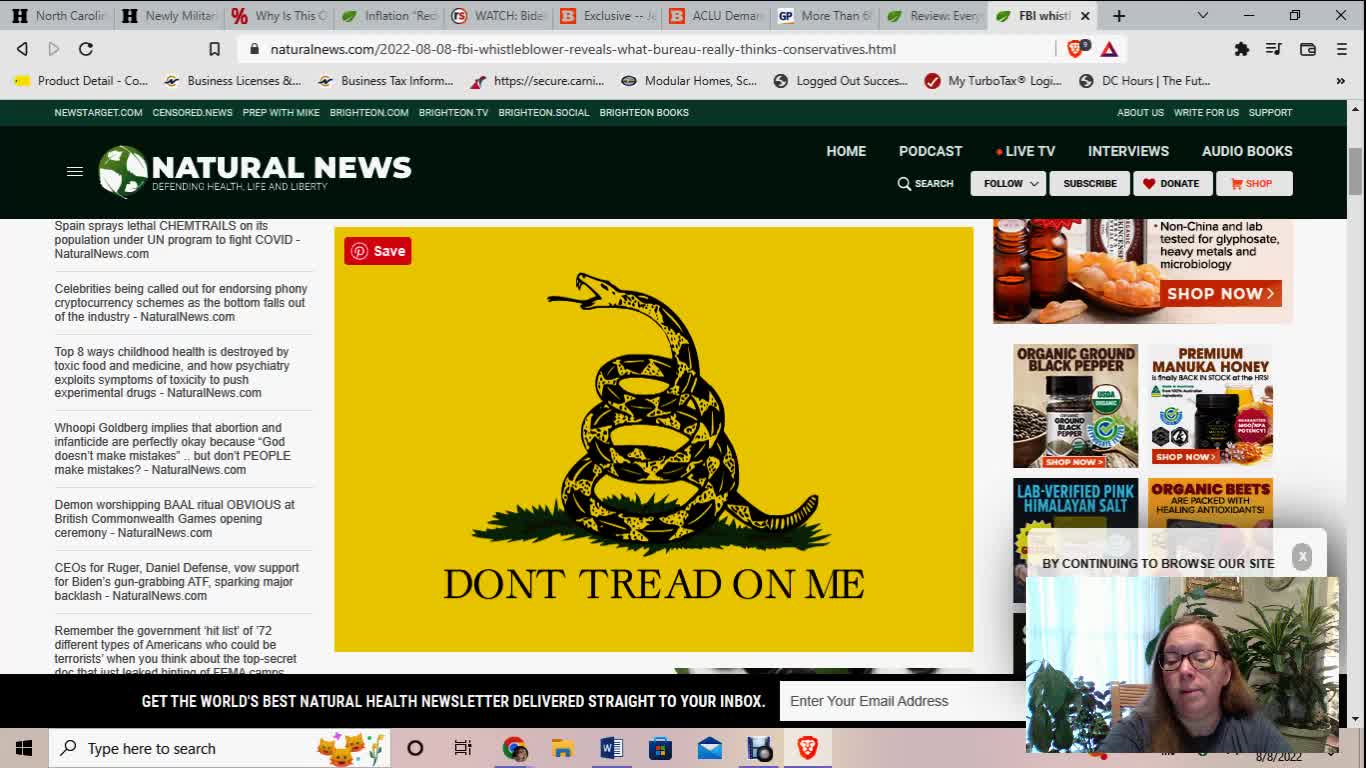
Task: Show the tab search dropdown arrow
Action: pos(1203,16)
